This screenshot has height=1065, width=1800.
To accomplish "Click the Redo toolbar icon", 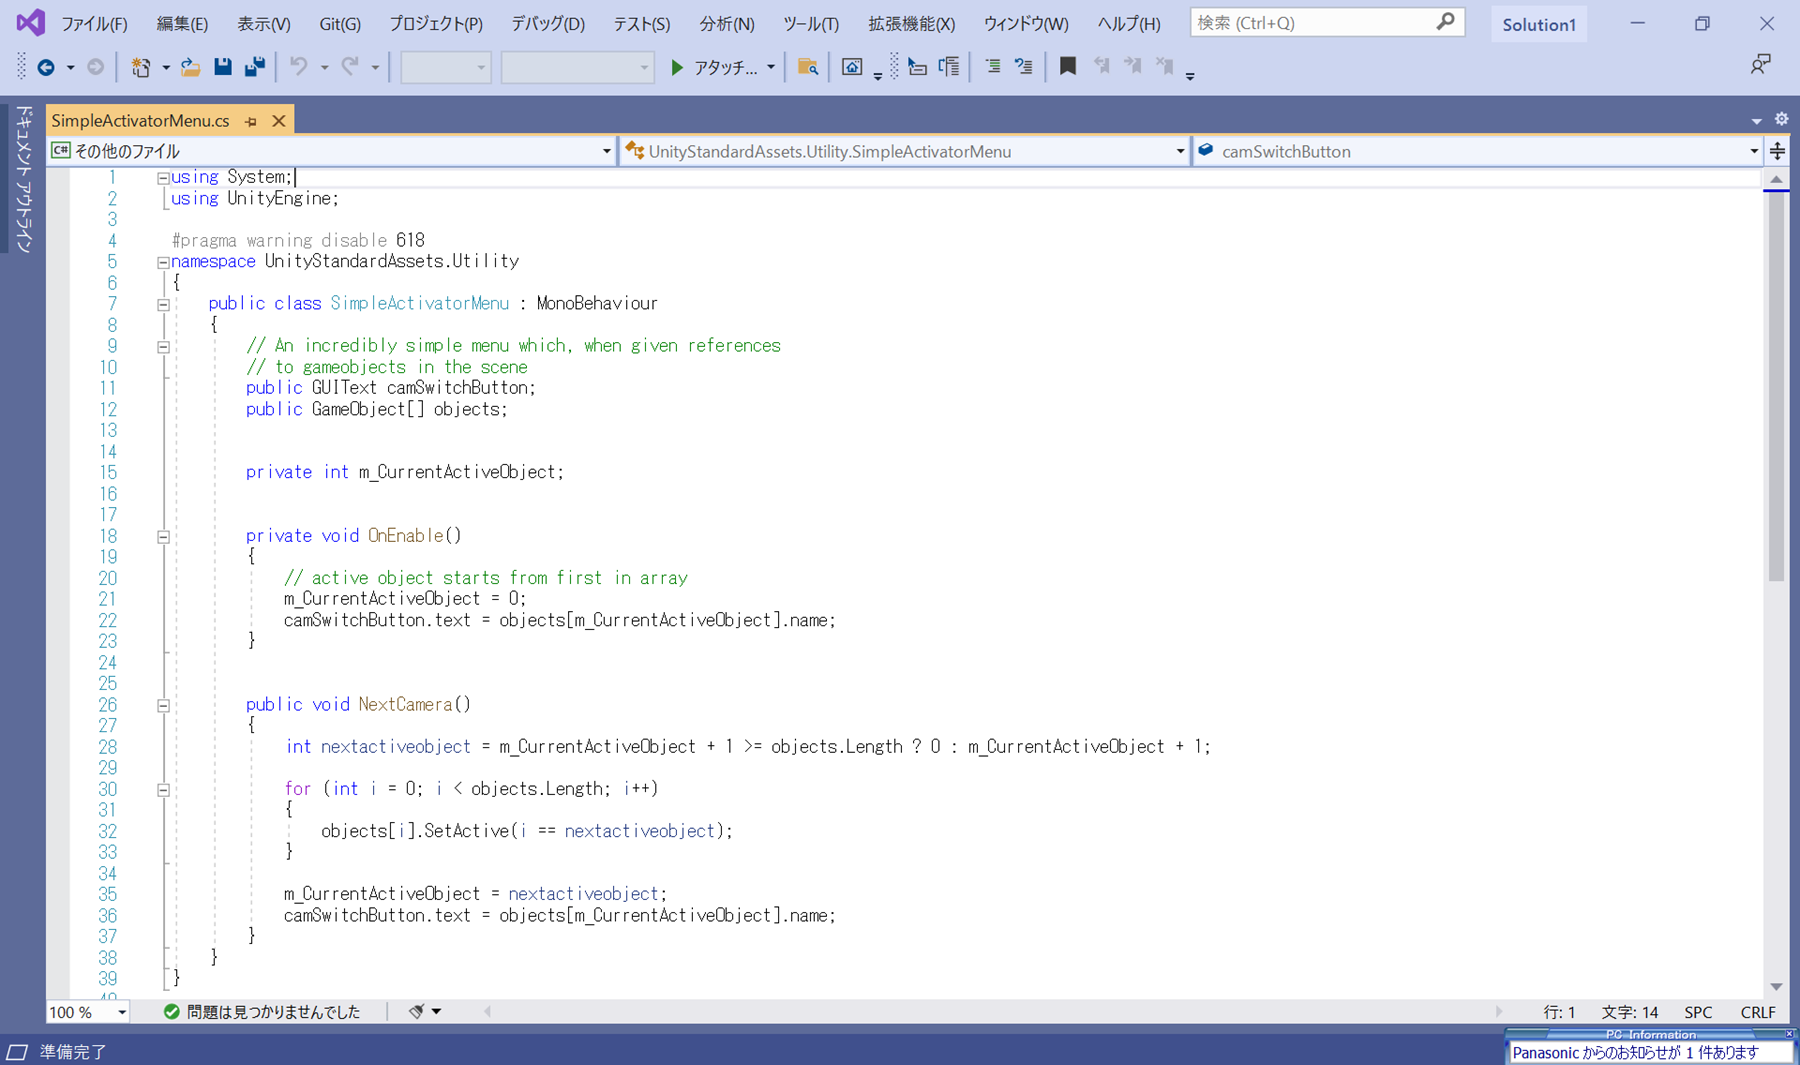I will pos(348,67).
